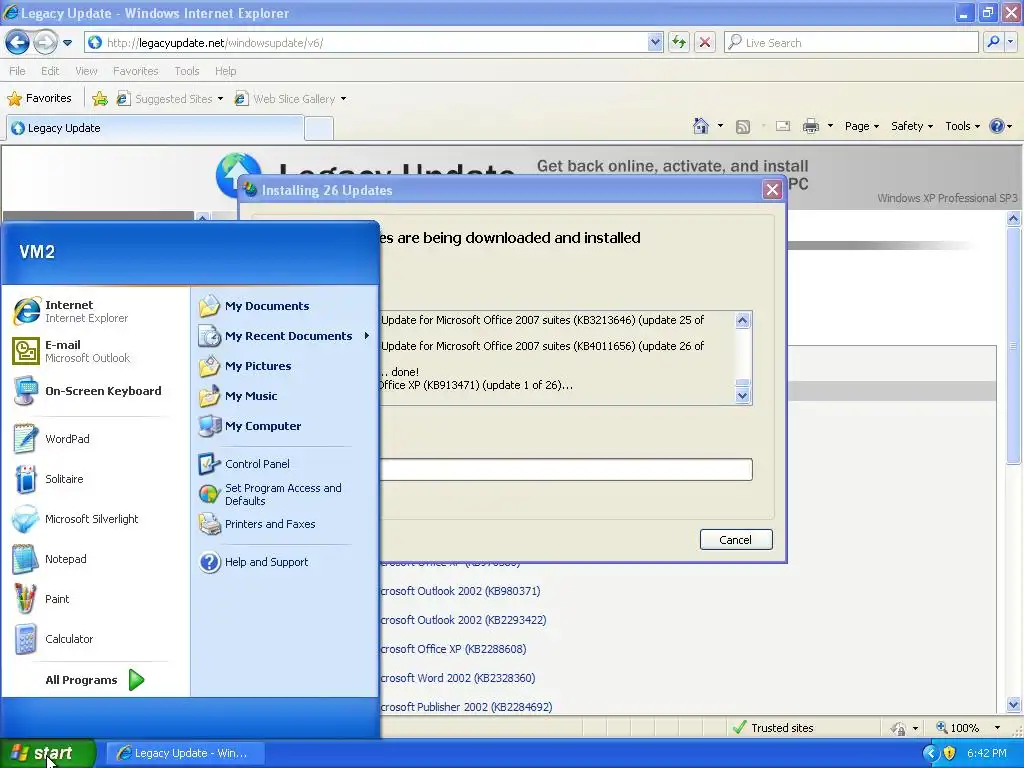Open the View menu
The image size is (1024, 768).
pos(86,71)
